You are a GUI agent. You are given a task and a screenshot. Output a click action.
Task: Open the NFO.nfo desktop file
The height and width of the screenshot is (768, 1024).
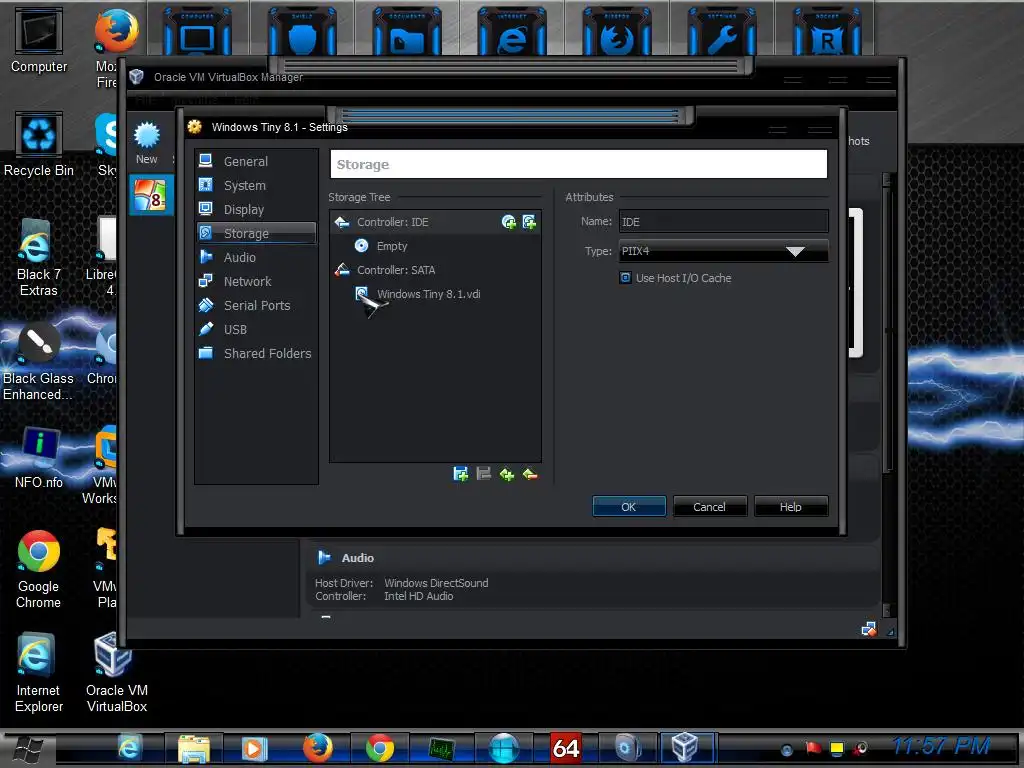pyautogui.click(x=39, y=458)
